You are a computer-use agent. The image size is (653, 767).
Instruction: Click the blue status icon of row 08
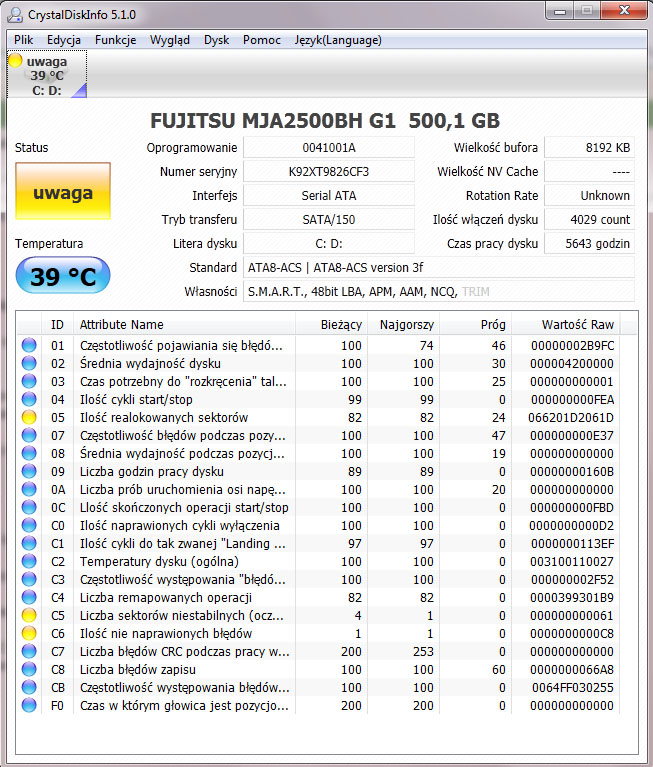[29, 453]
